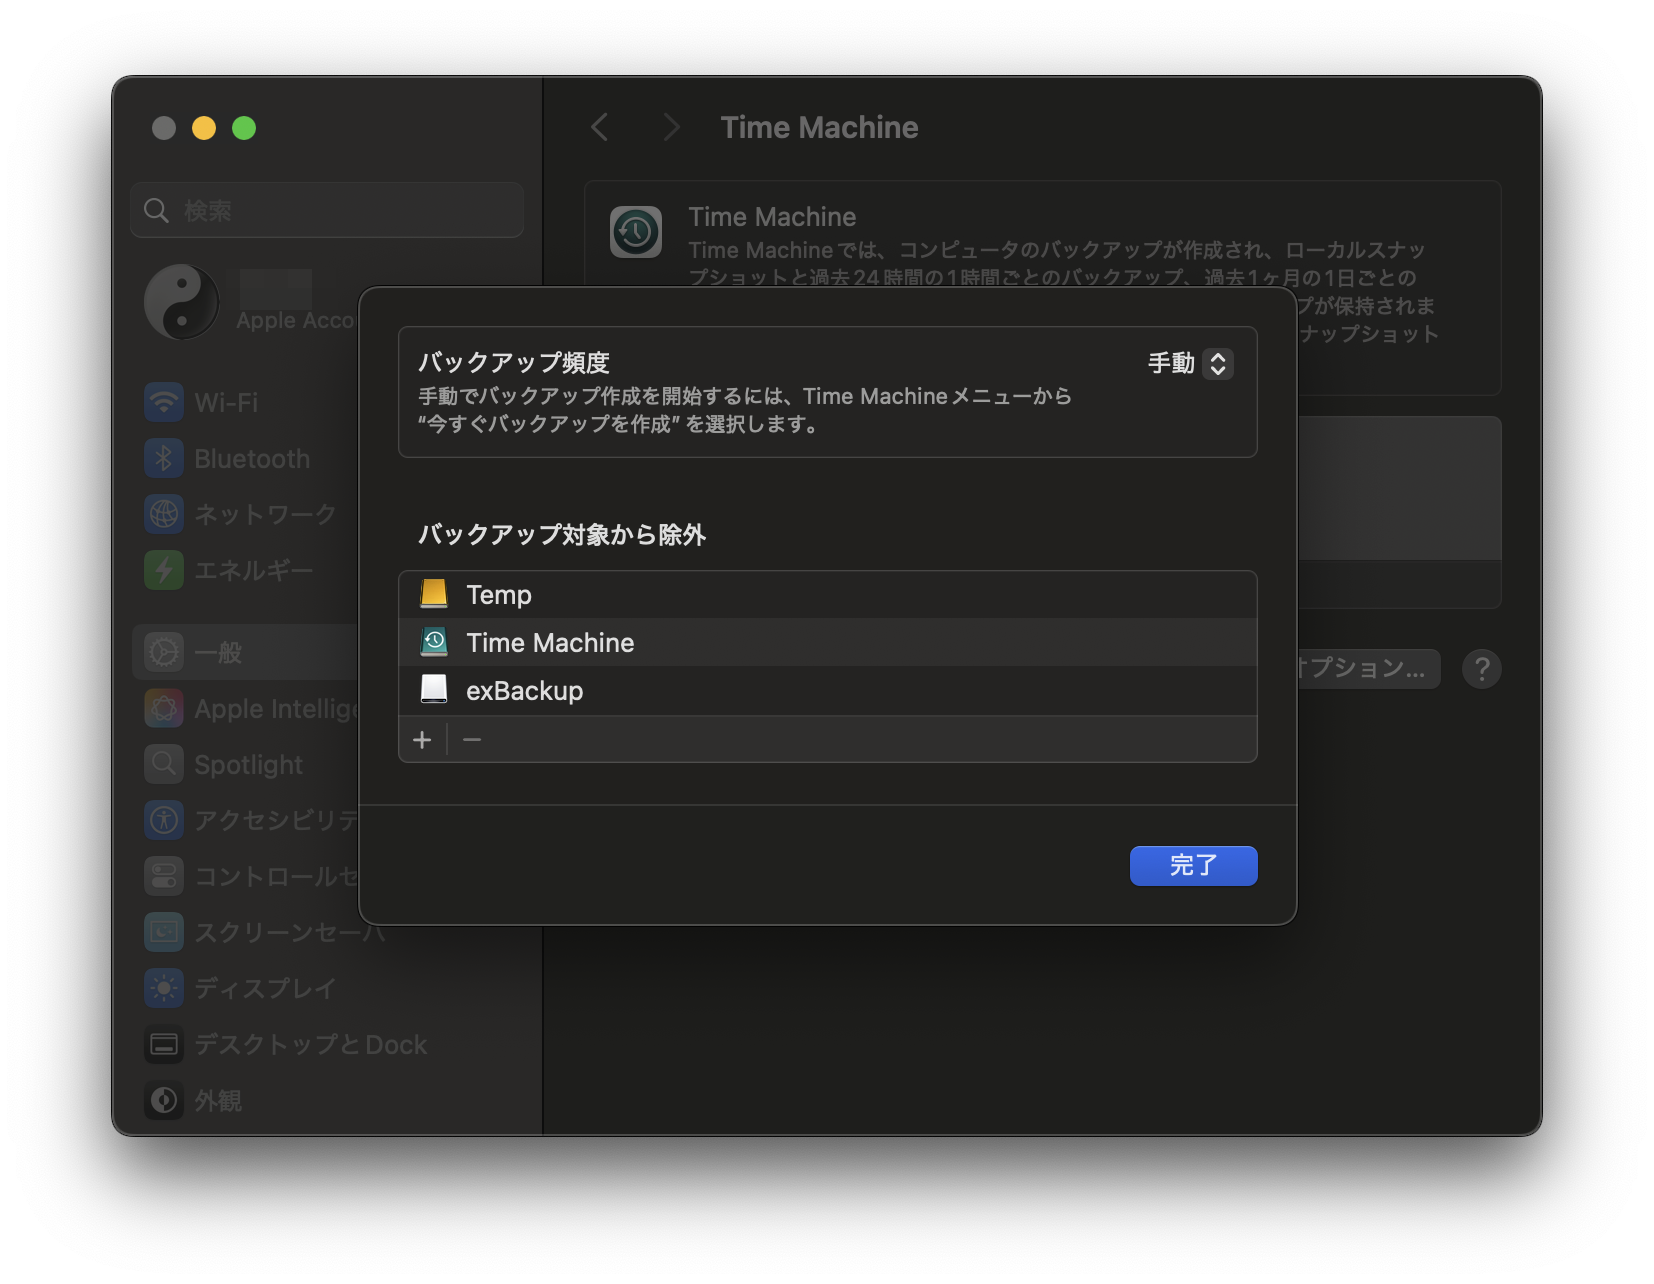This screenshot has width=1654, height=1284.
Task: Click the Time Machine disk icon in list
Action: click(434, 642)
